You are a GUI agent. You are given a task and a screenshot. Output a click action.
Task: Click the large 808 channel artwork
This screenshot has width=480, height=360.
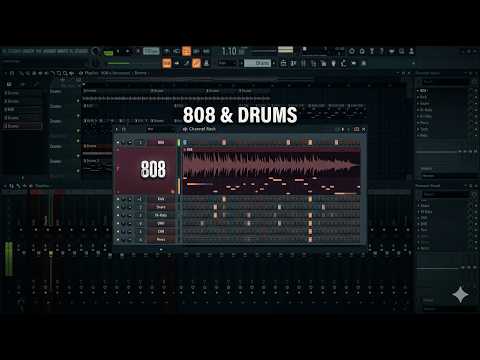coord(146,171)
